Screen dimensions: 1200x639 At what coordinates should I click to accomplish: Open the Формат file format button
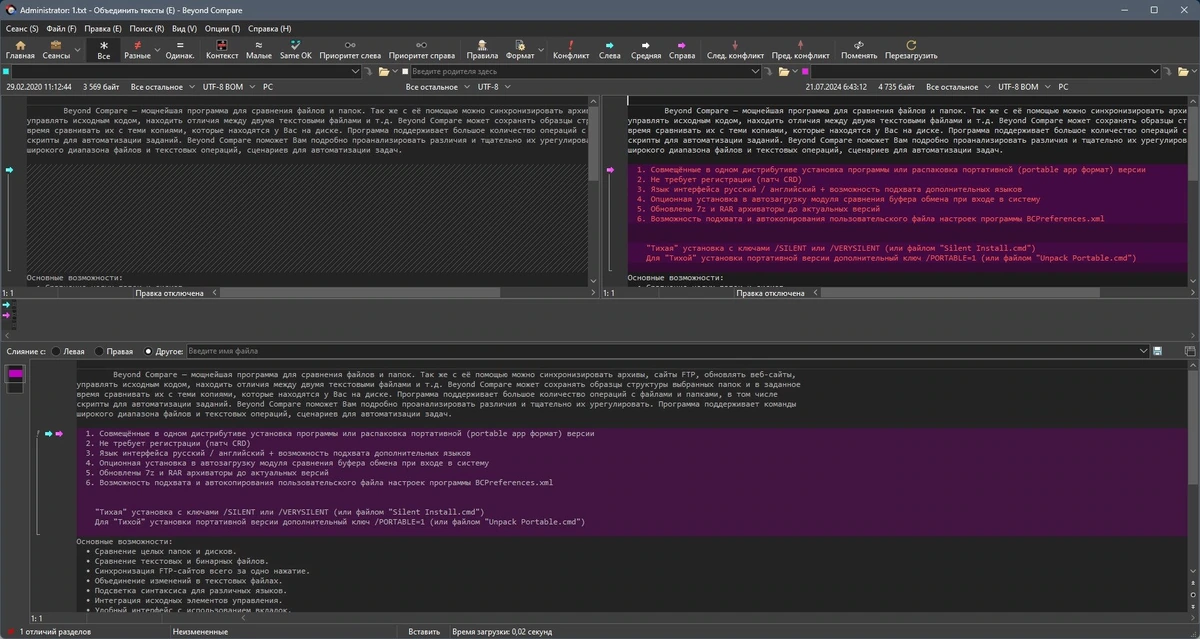click(520, 50)
